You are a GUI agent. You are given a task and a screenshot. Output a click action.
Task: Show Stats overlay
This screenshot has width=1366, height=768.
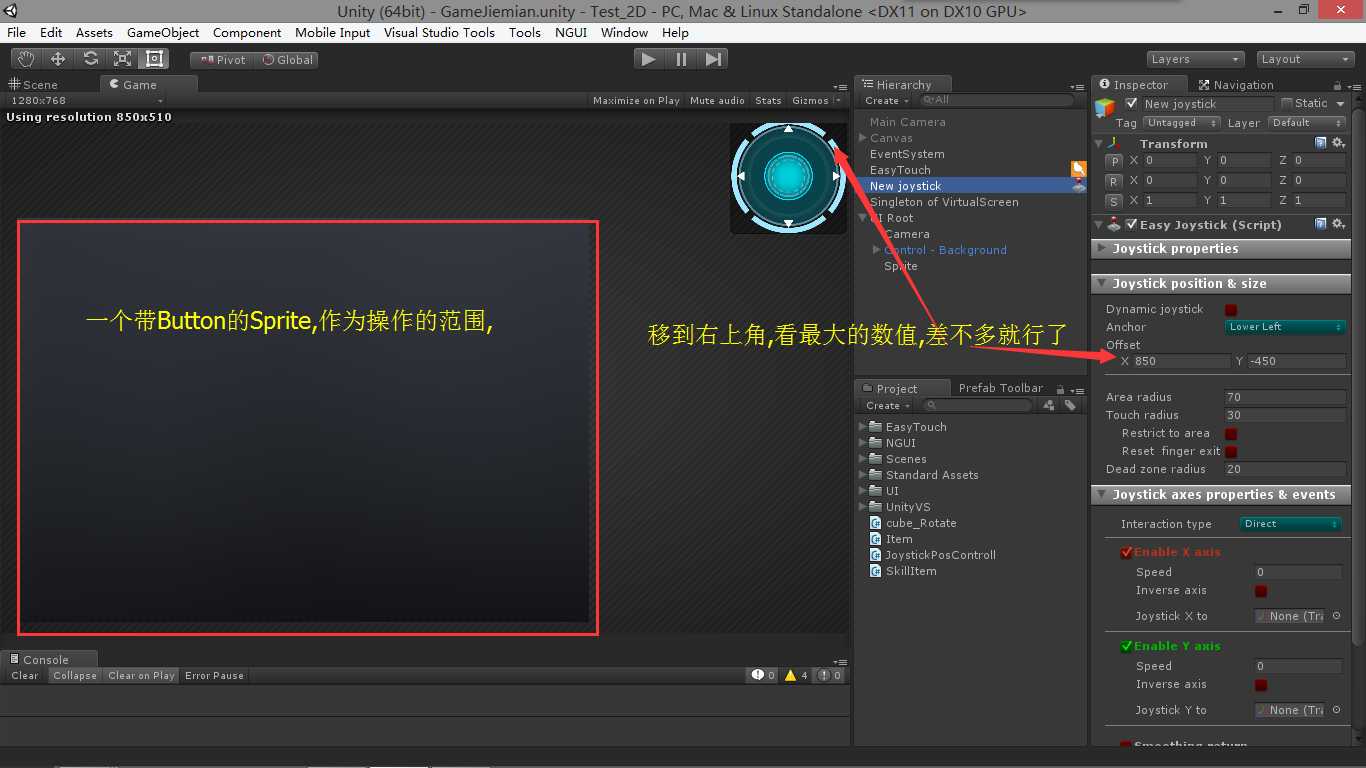click(x=768, y=100)
